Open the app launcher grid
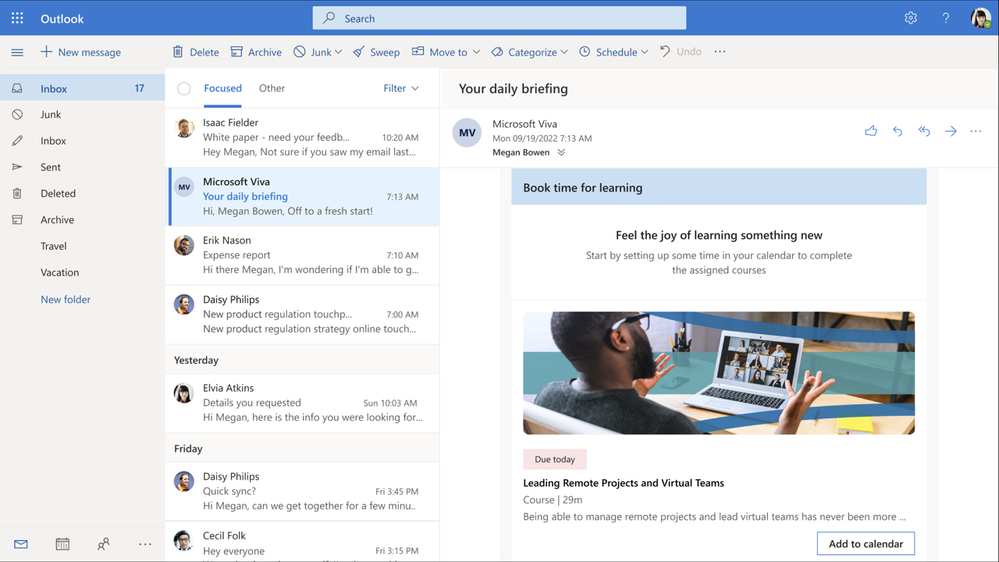Screen dimensions: 999x562 pyautogui.click(x=17, y=18)
